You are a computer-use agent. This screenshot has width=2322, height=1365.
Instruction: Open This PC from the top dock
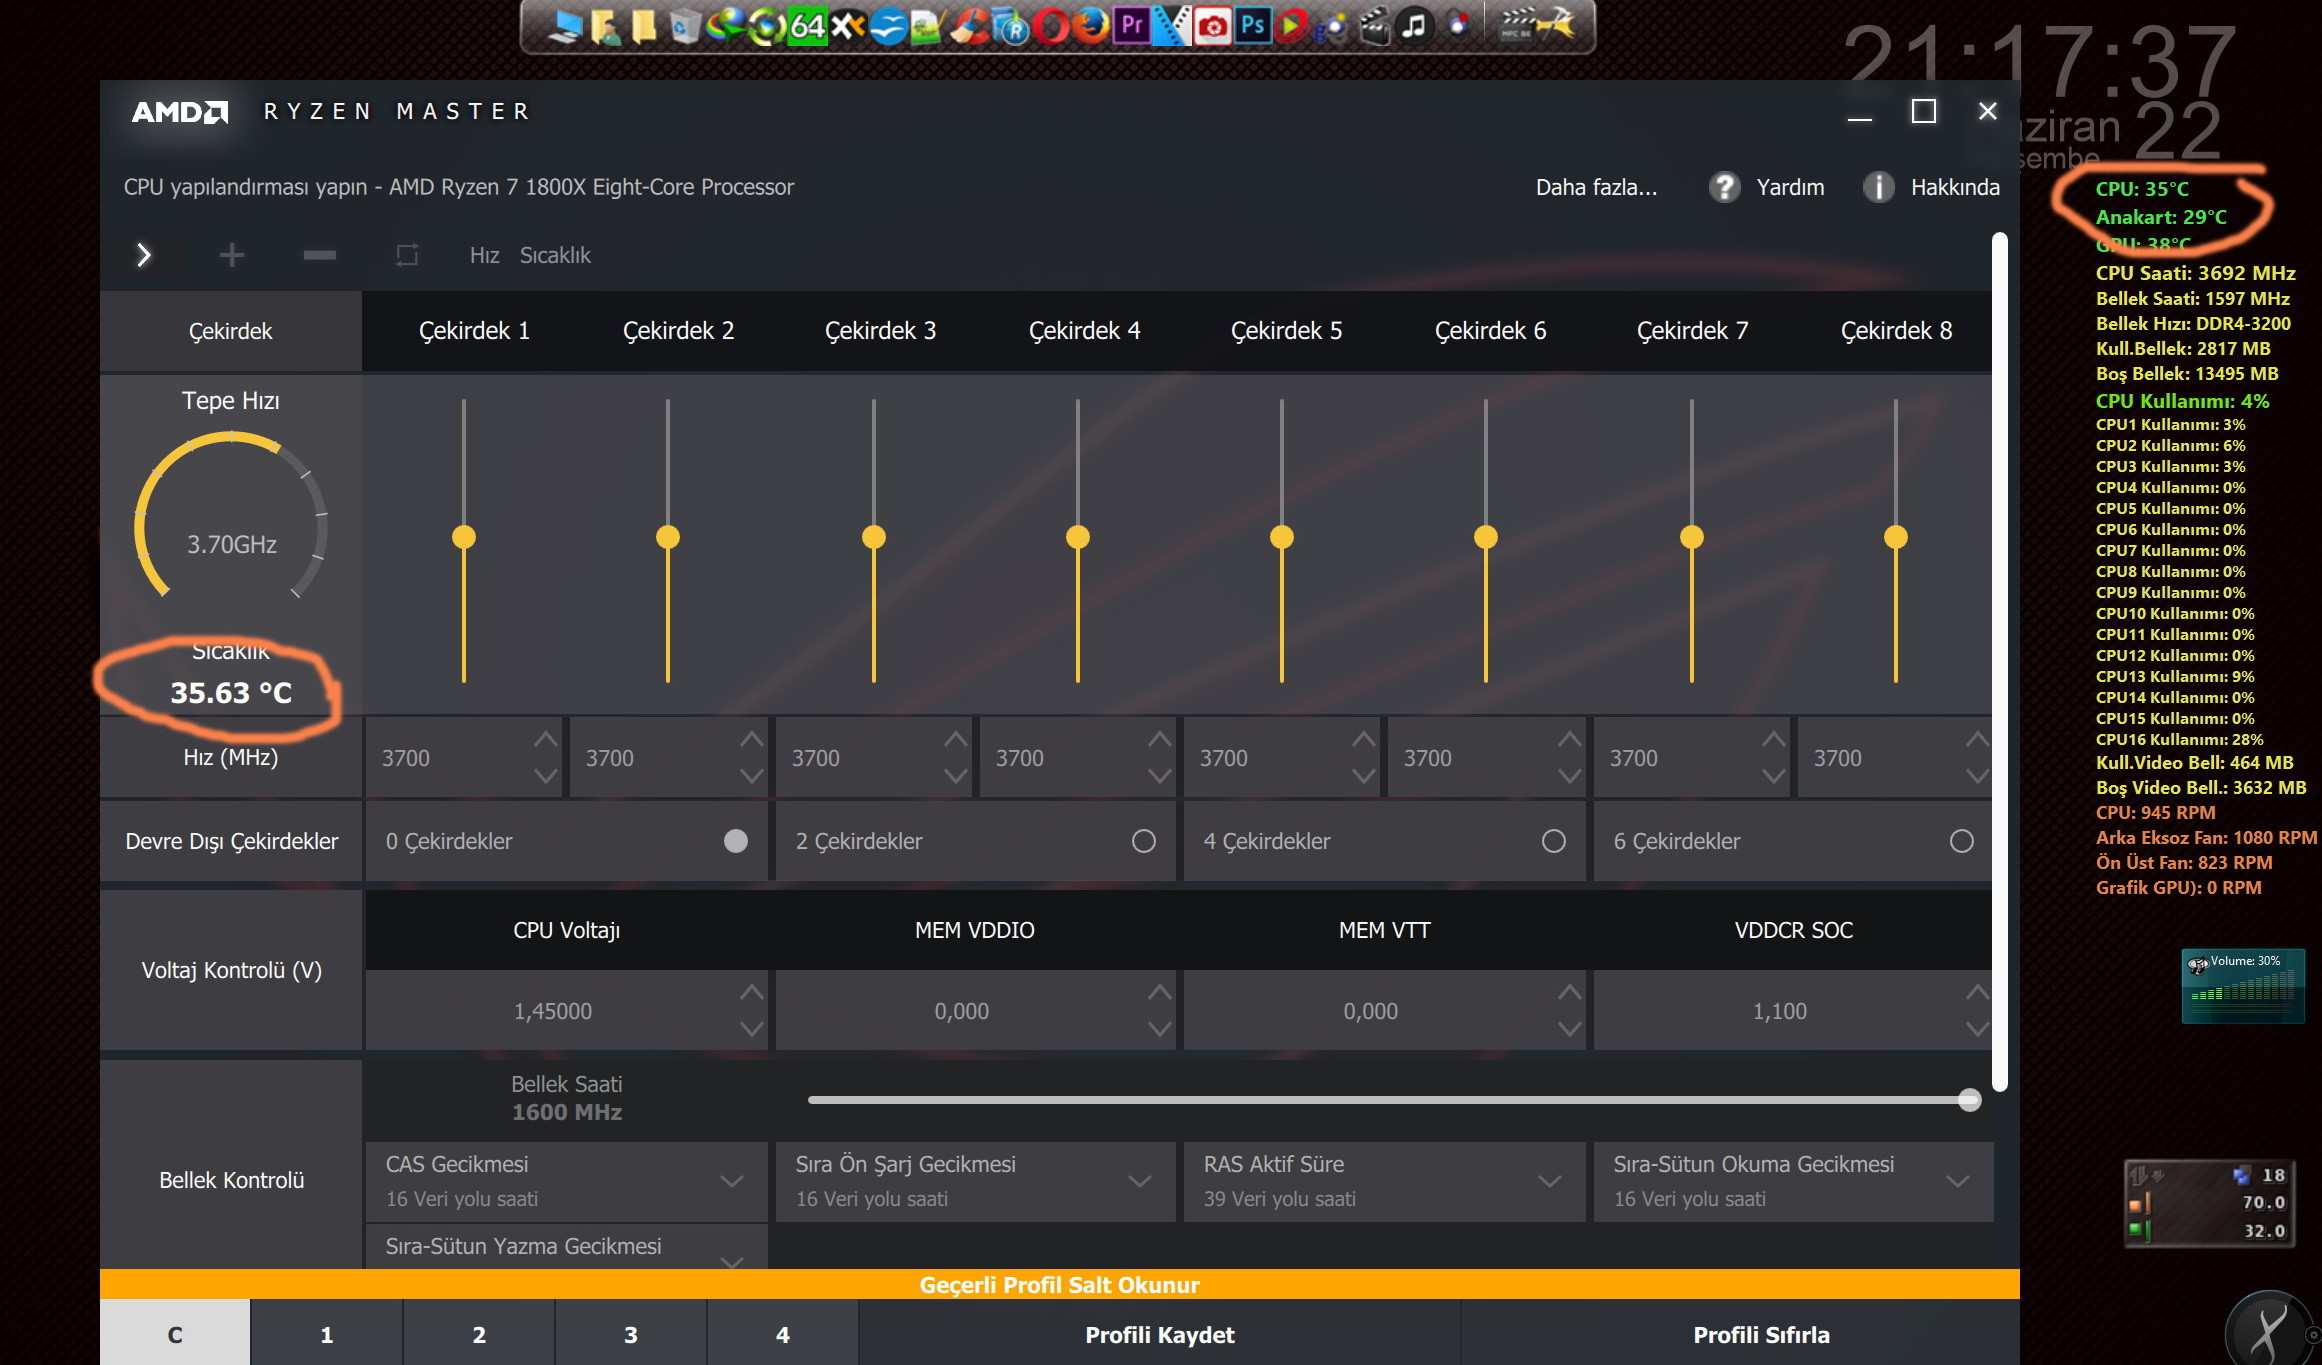[x=566, y=27]
